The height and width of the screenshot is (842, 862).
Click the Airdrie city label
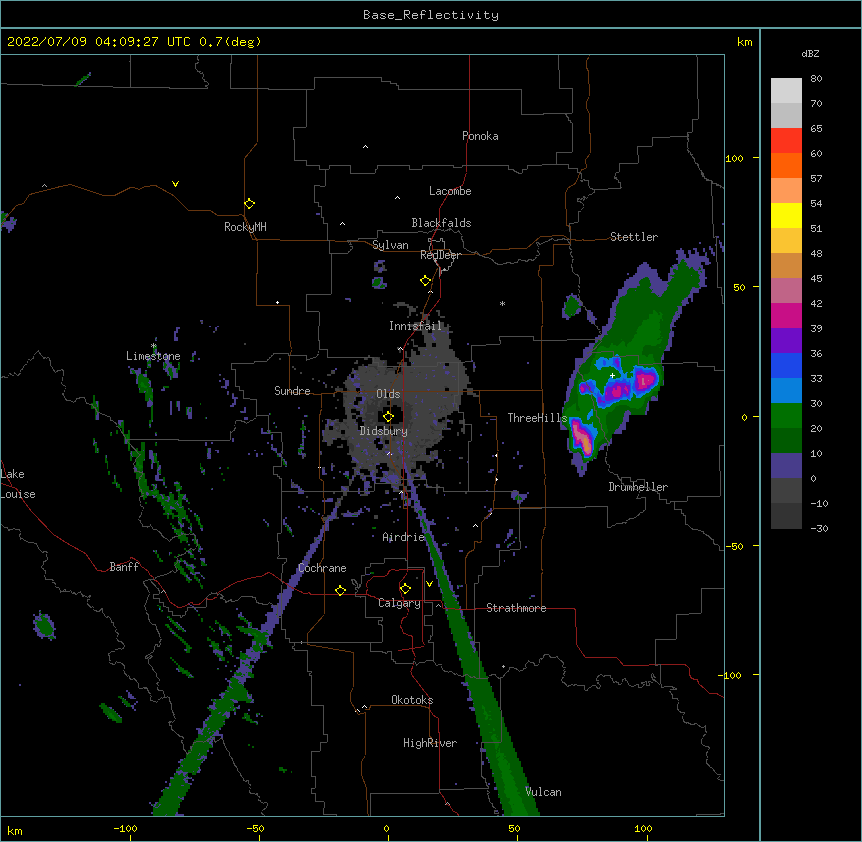404,537
